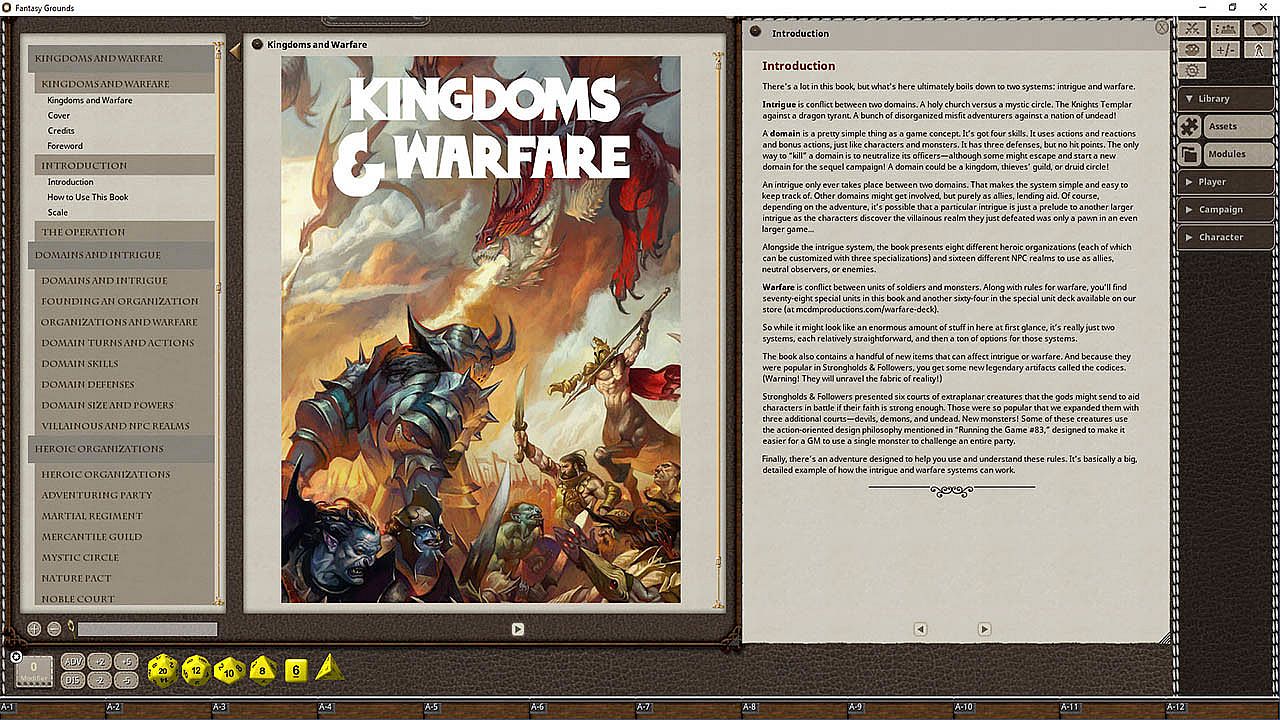Open the +/- modifiers icon

pyautogui.click(x=1225, y=49)
